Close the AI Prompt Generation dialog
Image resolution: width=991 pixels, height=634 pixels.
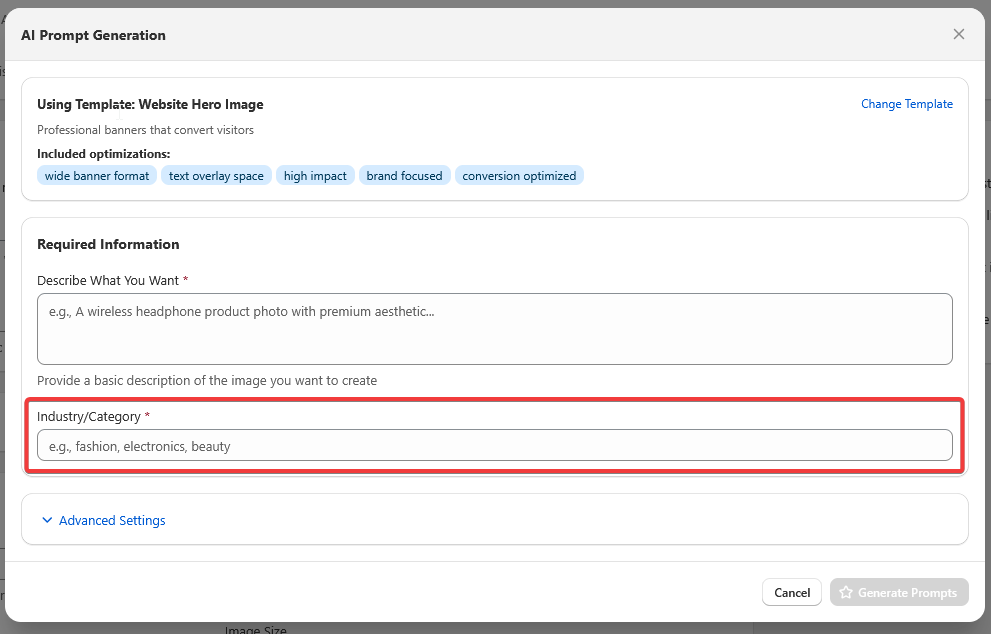(x=958, y=34)
